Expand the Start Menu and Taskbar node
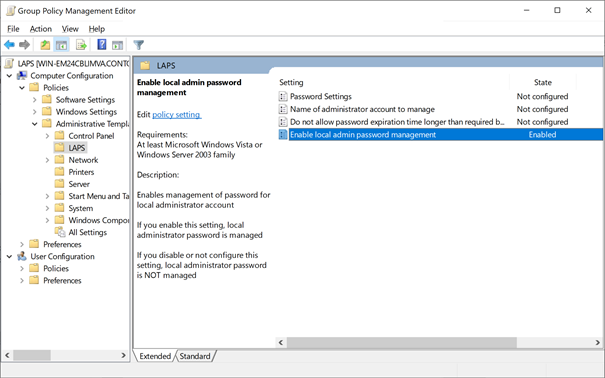This screenshot has width=605, height=378. point(47,196)
